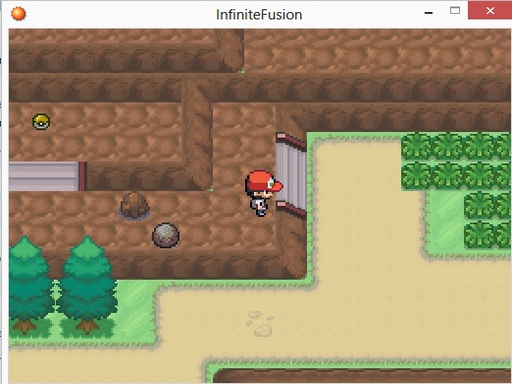Viewport: 512px width, 384px height.
Task: Click the yellow Poké Ball item on ledge
Action: pyautogui.click(x=41, y=122)
